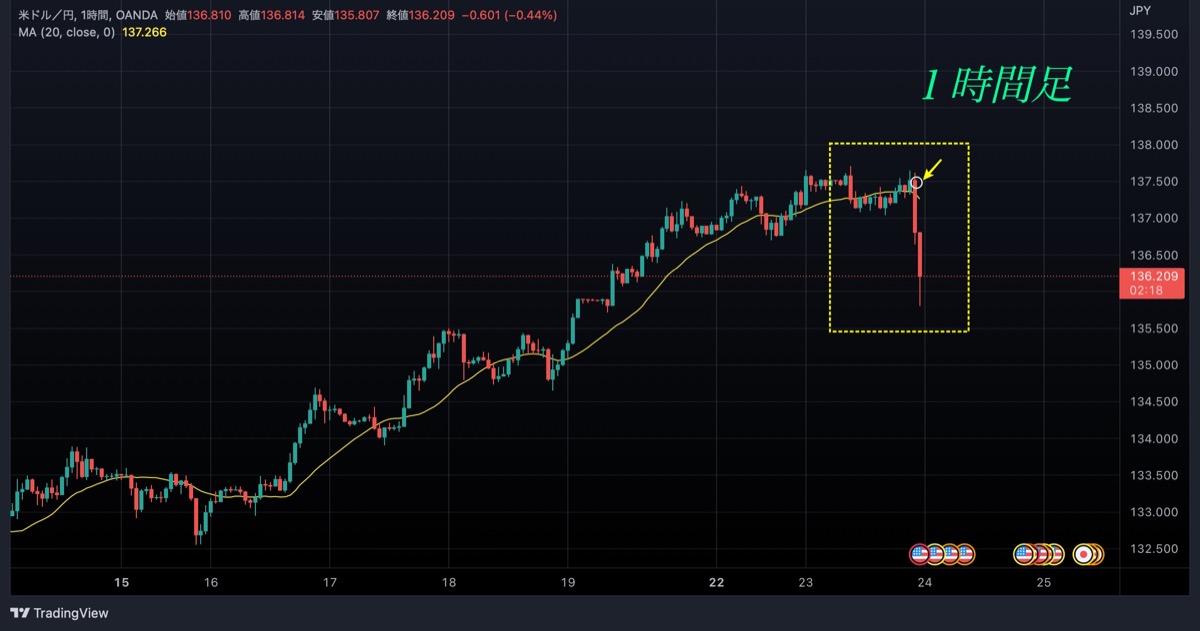
Task: Open the Japan flag economic event icon
Action: point(1082,553)
